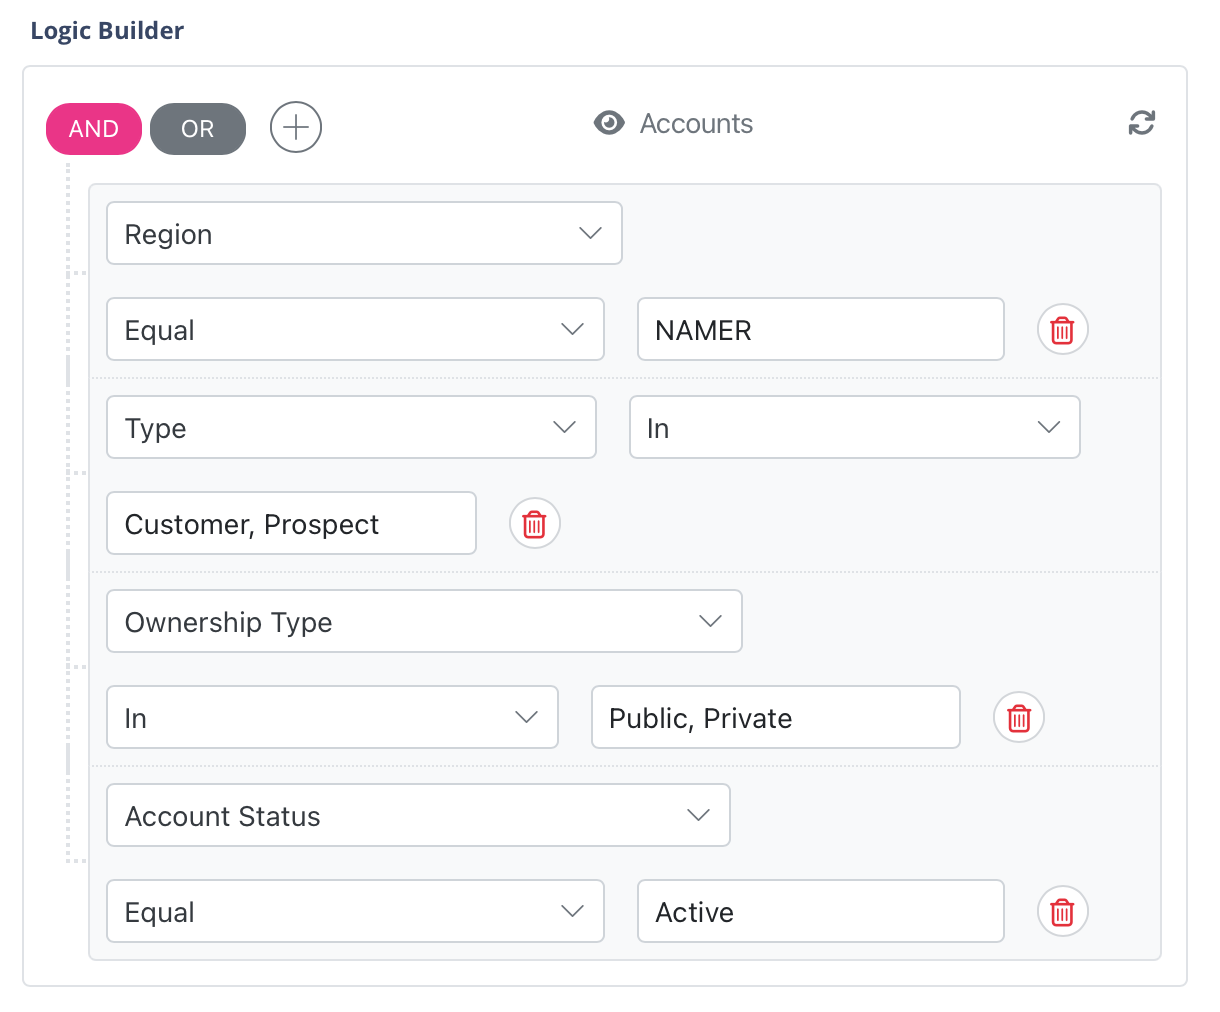Click the NAMER value input field
The width and height of the screenshot is (1220, 1012).
pos(820,329)
